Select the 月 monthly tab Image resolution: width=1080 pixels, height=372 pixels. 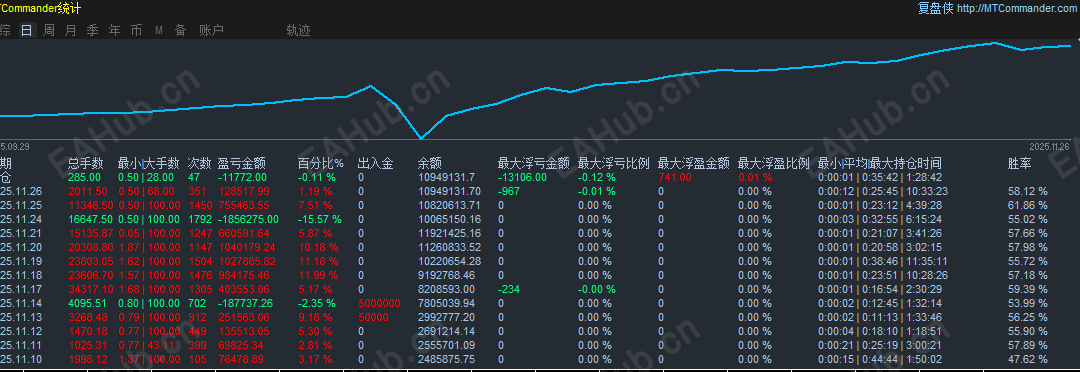(x=70, y=30)
